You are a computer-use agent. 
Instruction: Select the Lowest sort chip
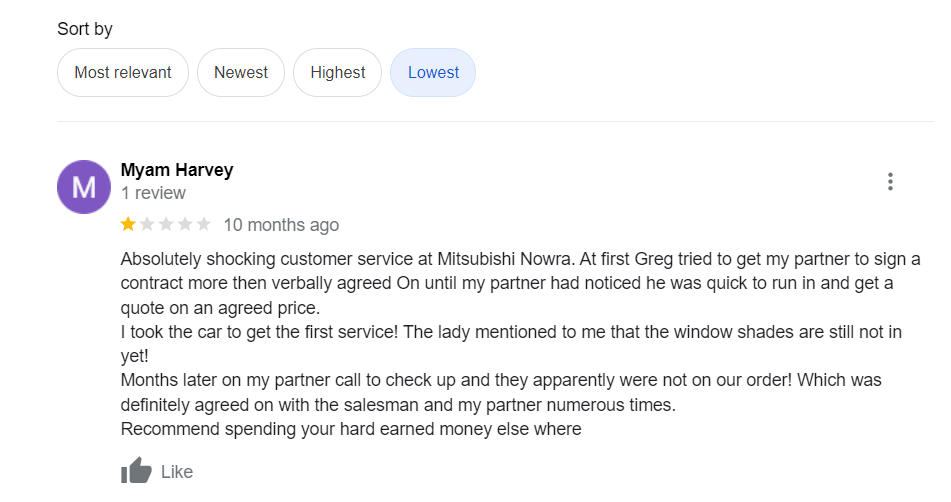point(433,73)
